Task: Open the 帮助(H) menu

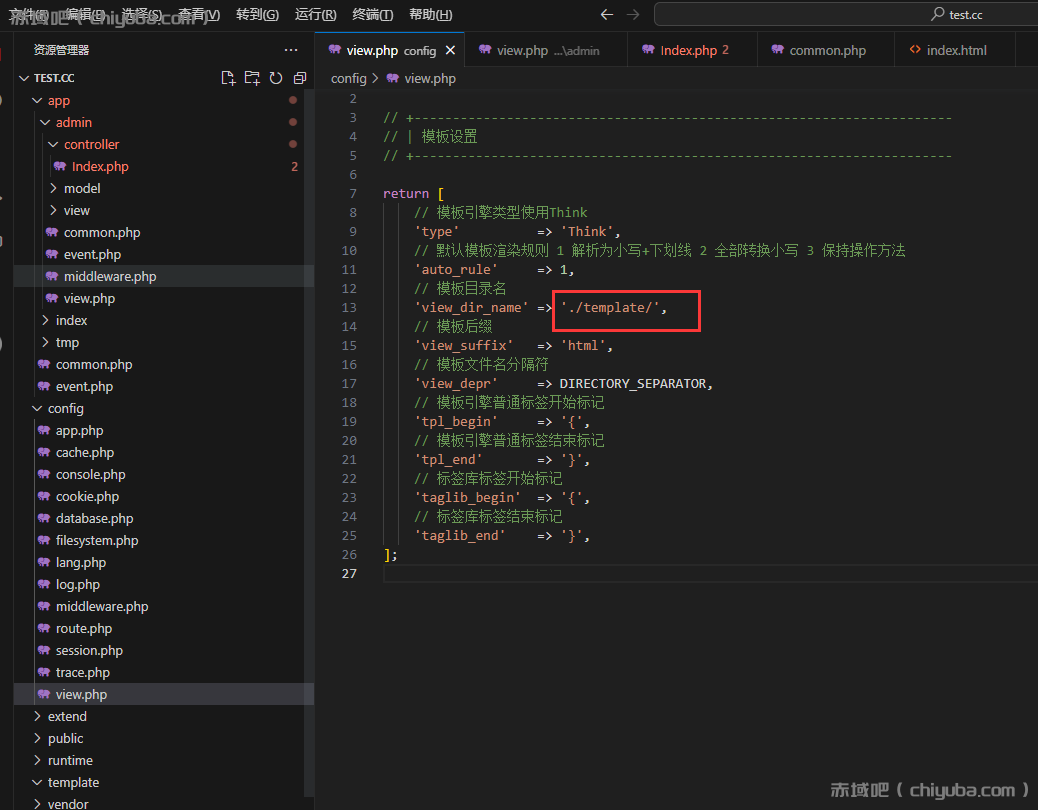Action: pyautogui.click(x=430, y=15)
